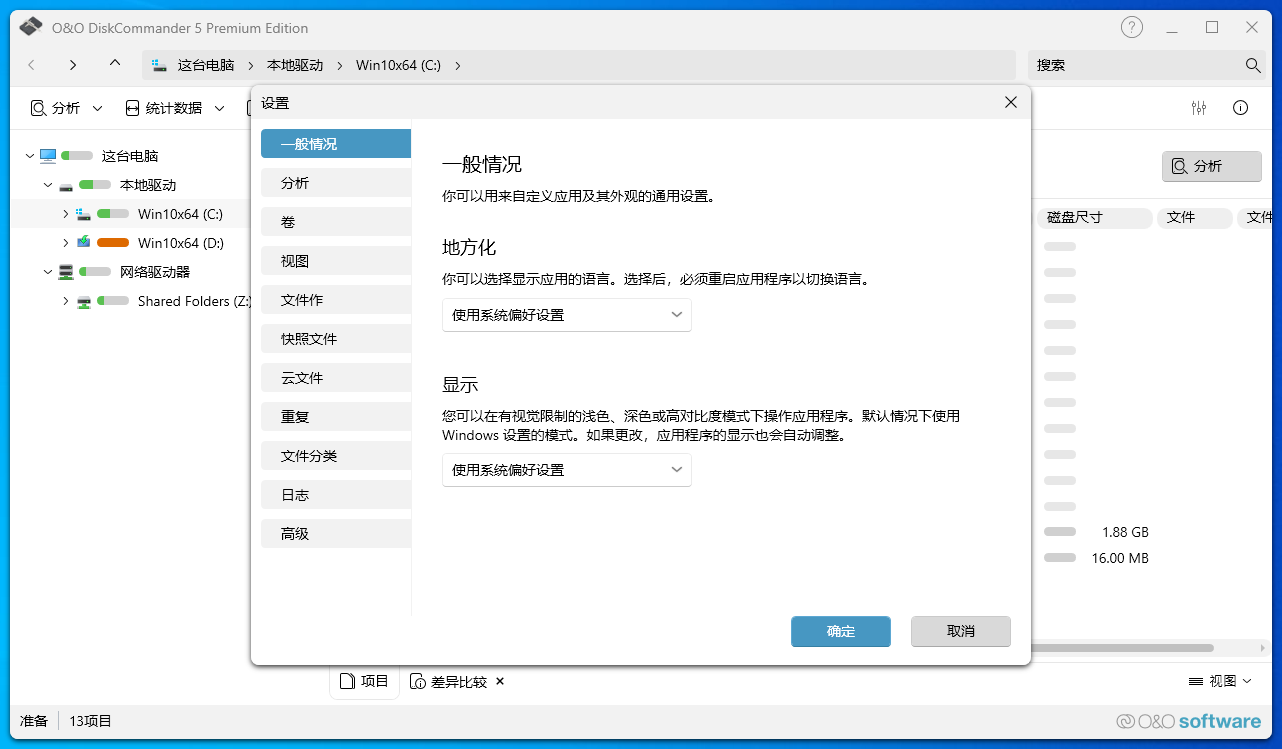1282x749 pixels.
Task: Expand the Win10x64 (C:) tree node
Action: tap(65, 213)
